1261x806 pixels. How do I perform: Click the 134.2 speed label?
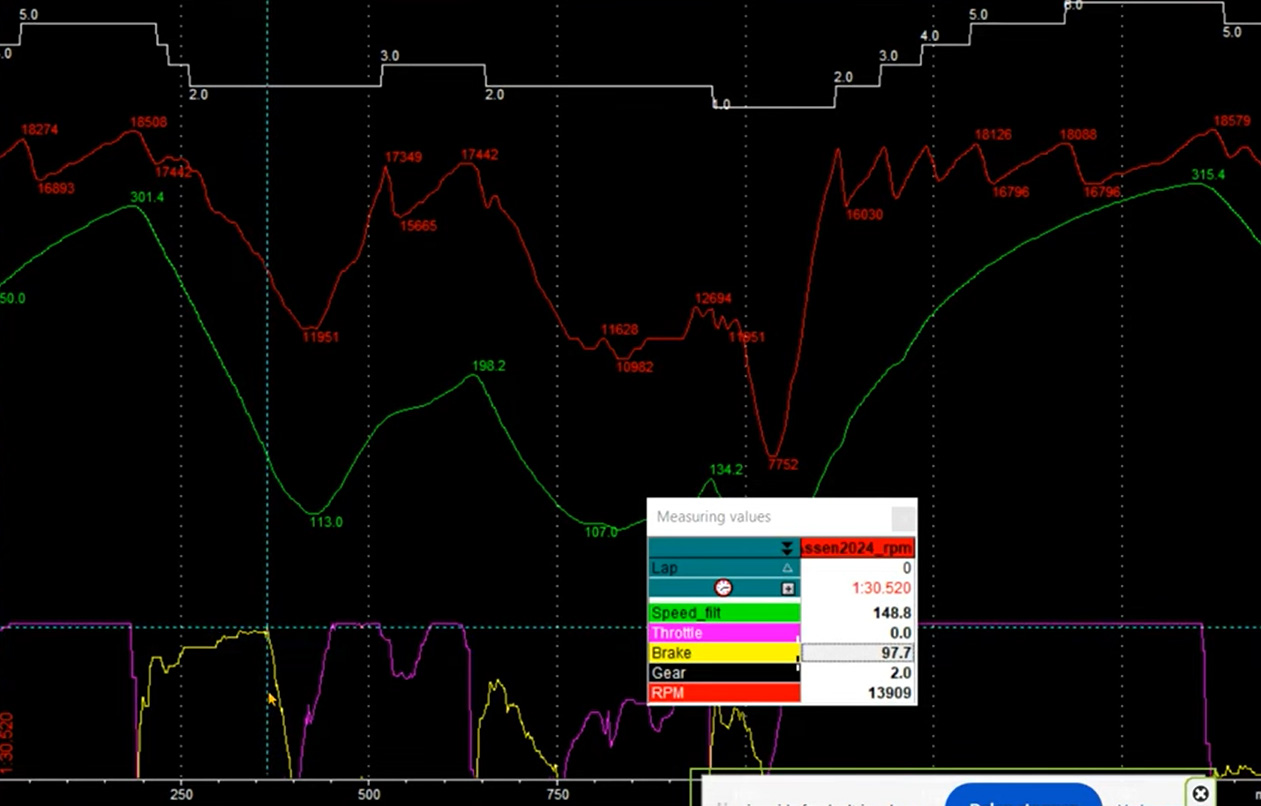click(726, 469)
